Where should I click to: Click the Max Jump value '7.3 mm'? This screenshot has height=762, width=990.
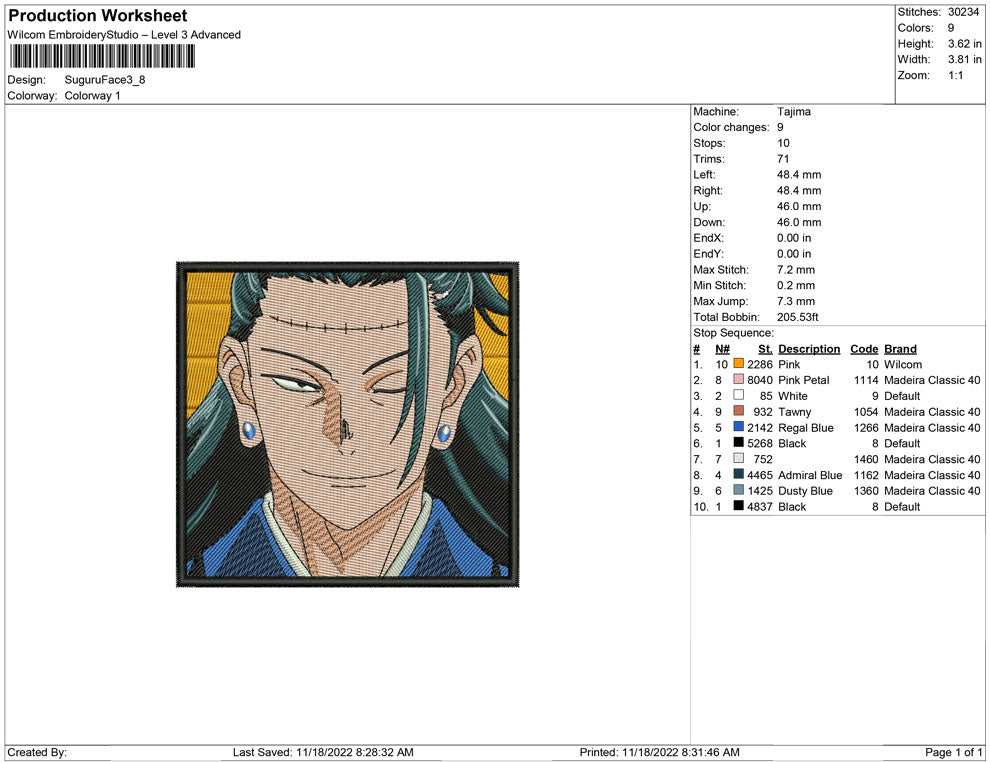click(796, 301)
